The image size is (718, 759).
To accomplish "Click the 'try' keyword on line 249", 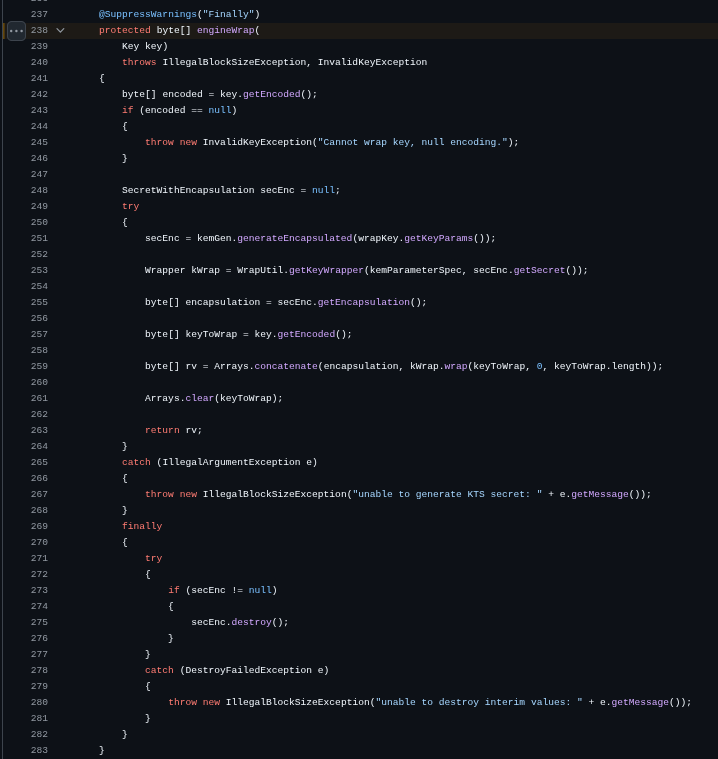I will [130, 206].
